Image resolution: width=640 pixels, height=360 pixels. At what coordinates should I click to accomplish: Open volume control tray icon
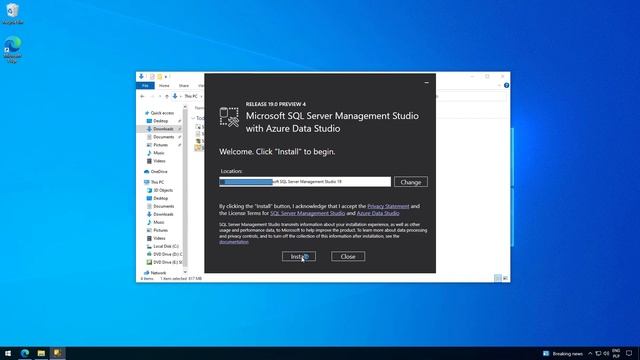[606, 353]
